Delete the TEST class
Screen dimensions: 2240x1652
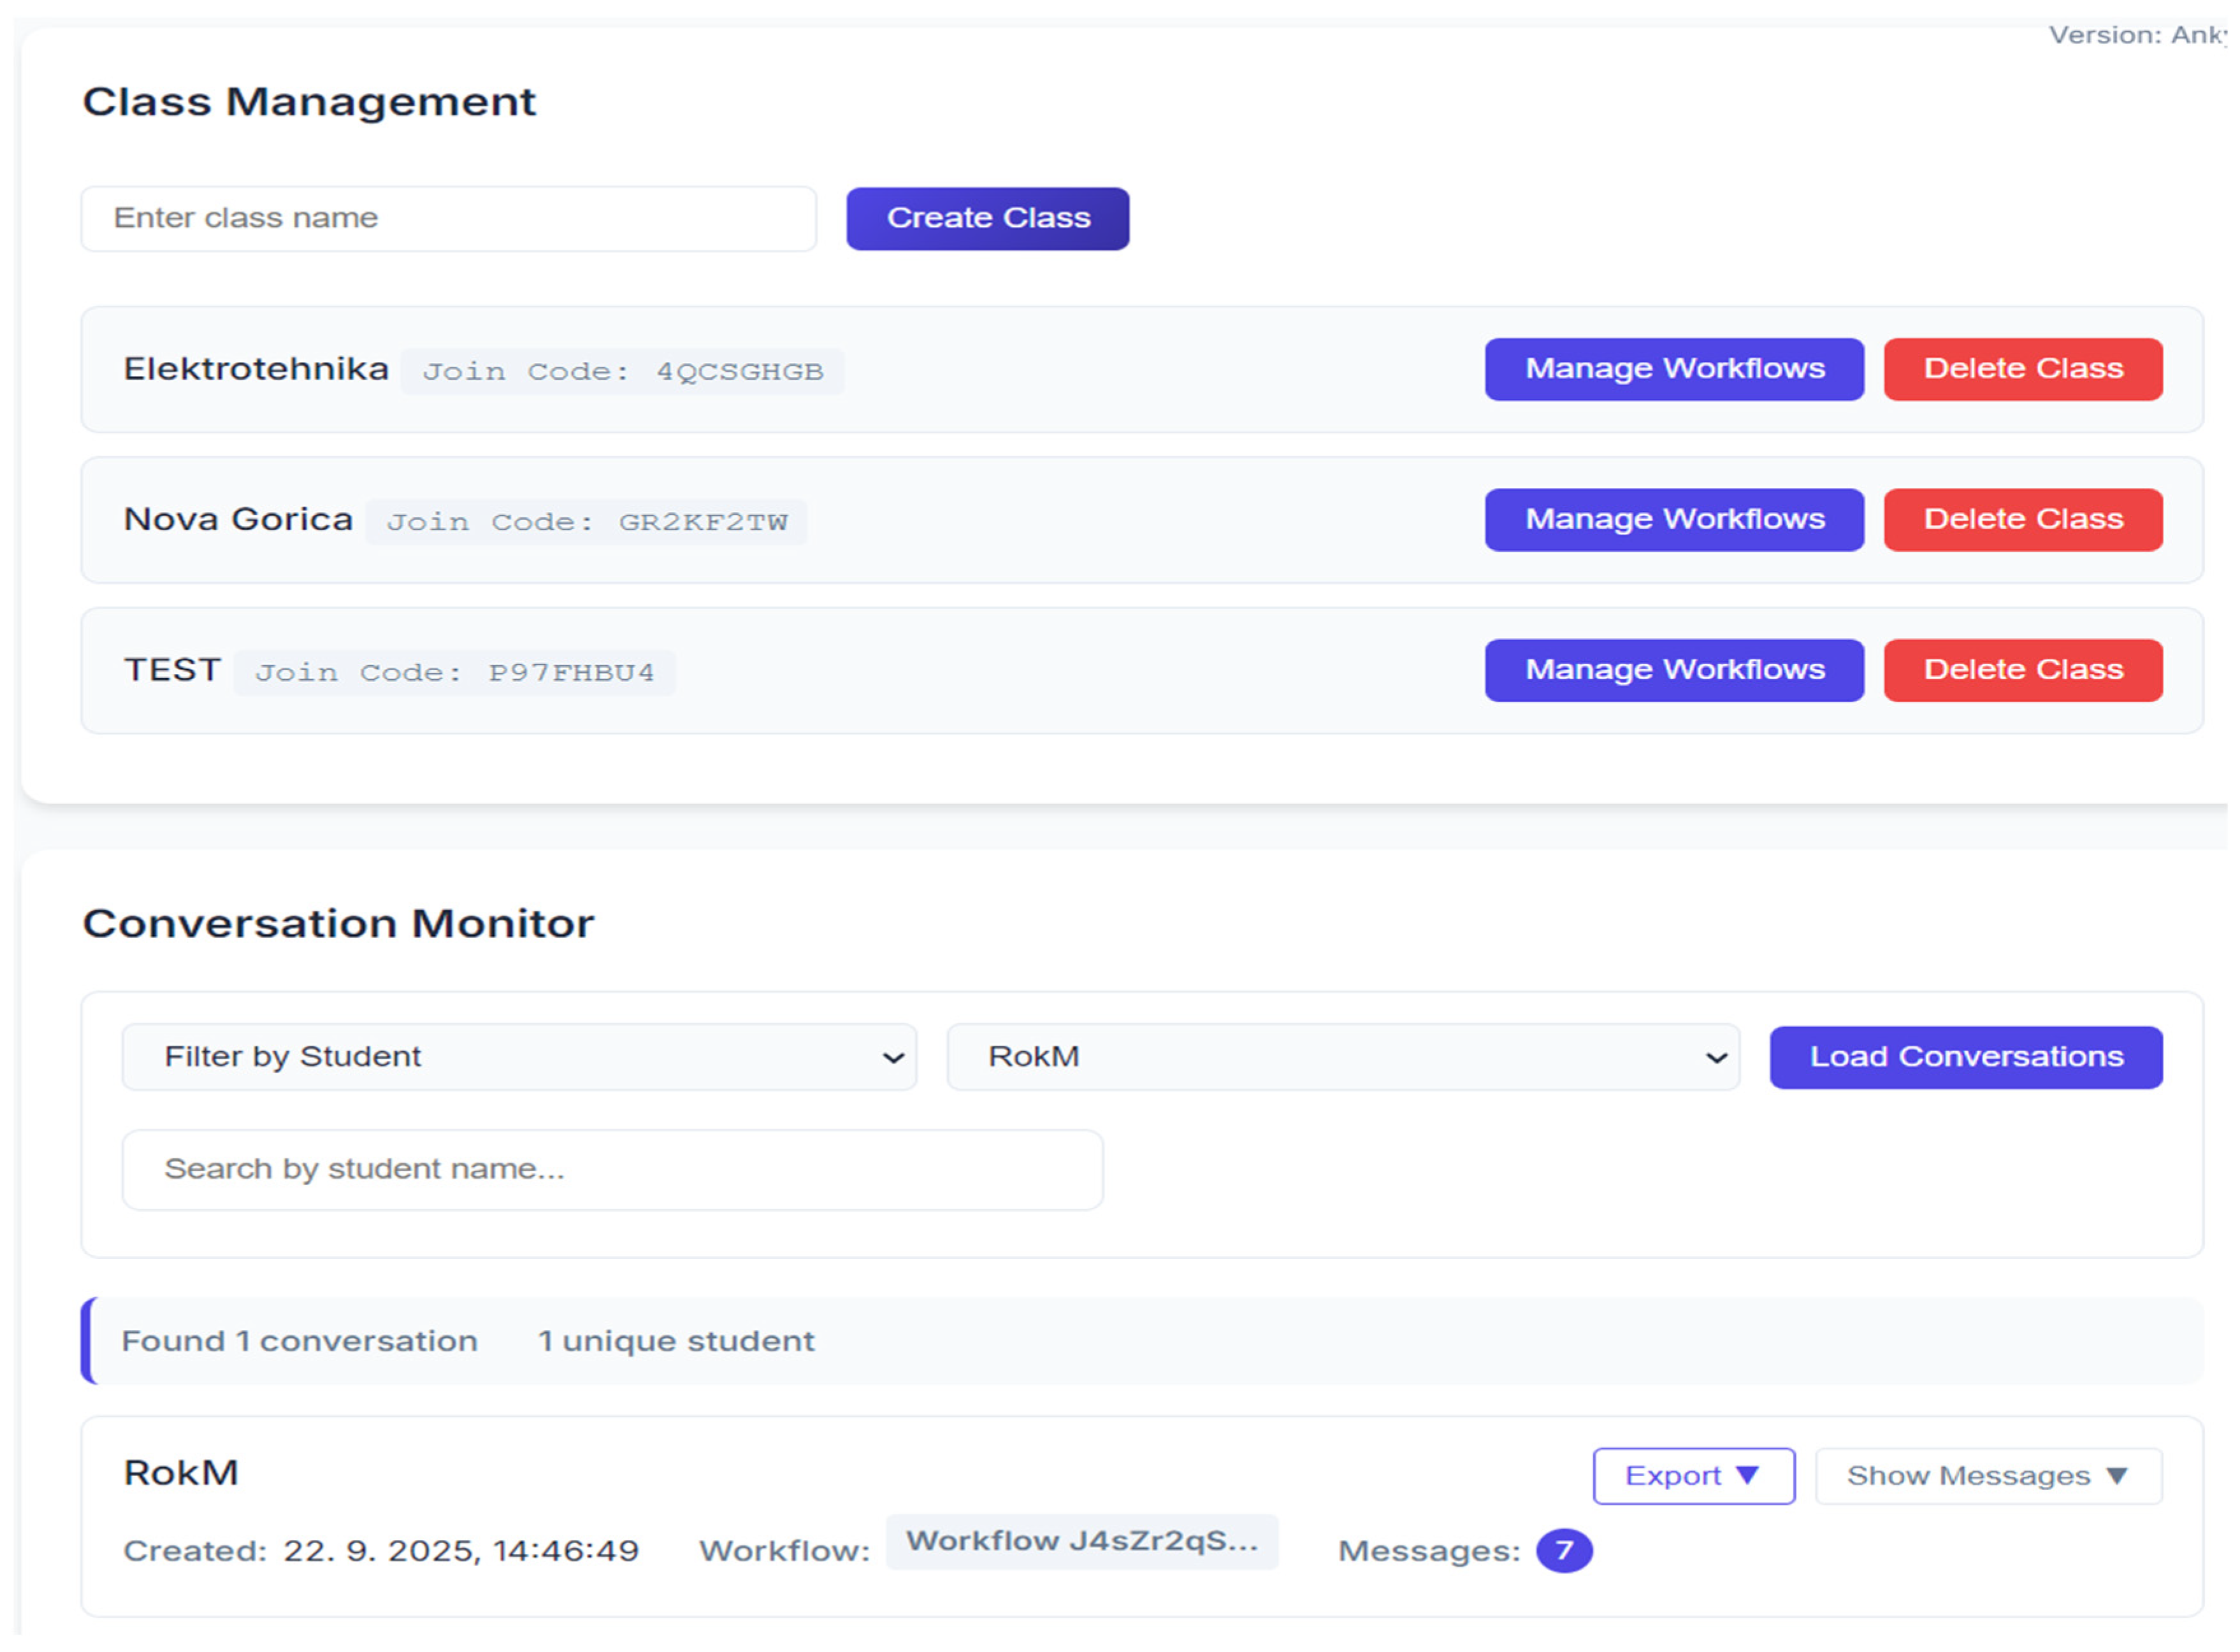[2022, 670]
